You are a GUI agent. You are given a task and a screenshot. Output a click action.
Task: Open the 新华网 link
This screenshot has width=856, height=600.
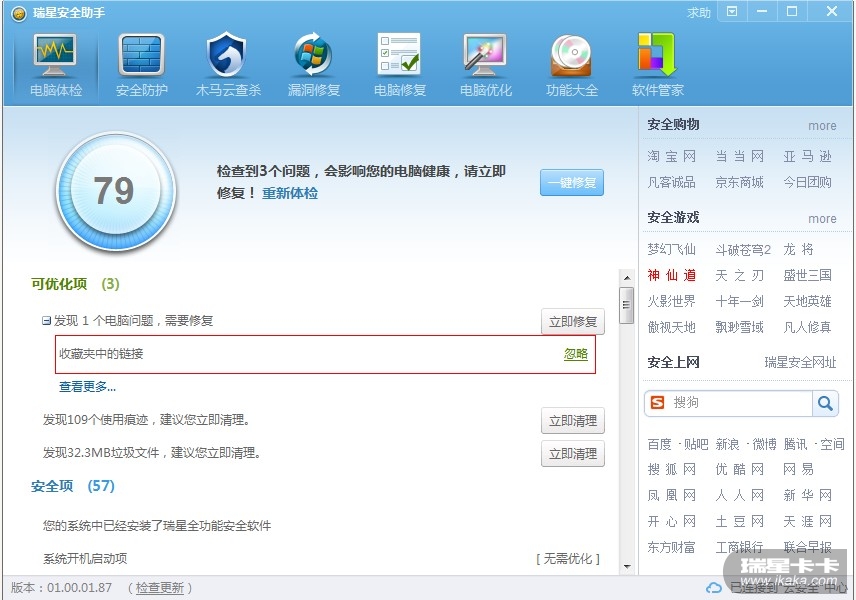click(807, 496)
